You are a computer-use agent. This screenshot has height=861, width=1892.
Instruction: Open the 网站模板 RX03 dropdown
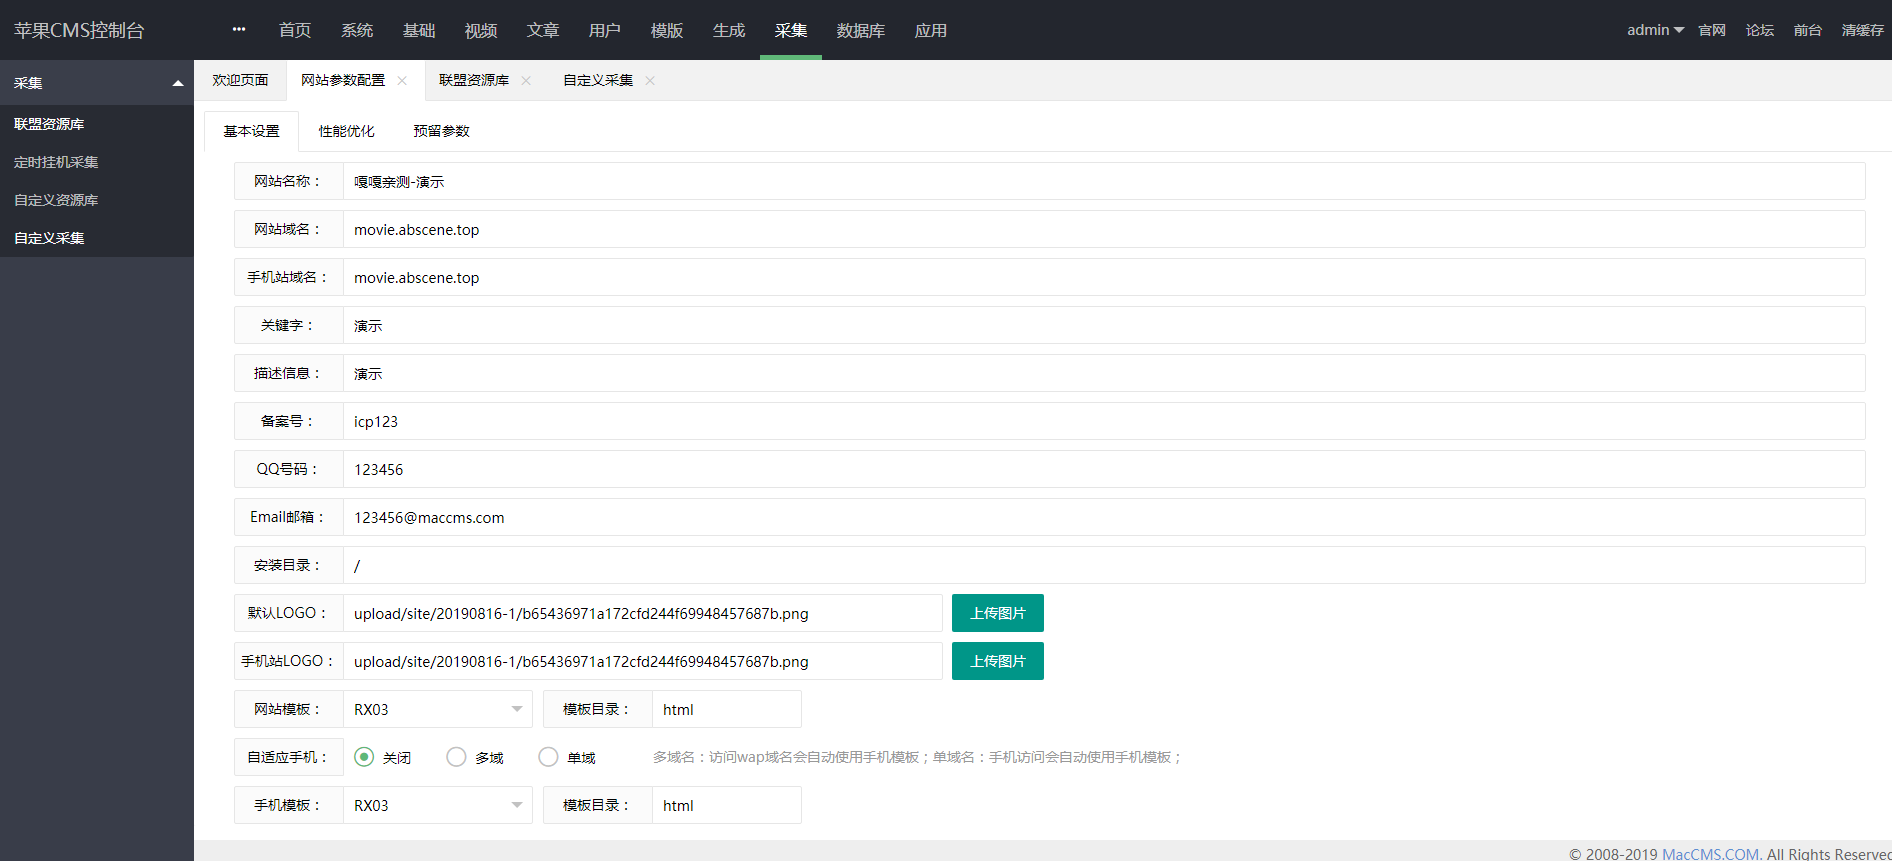pos(437,709)
